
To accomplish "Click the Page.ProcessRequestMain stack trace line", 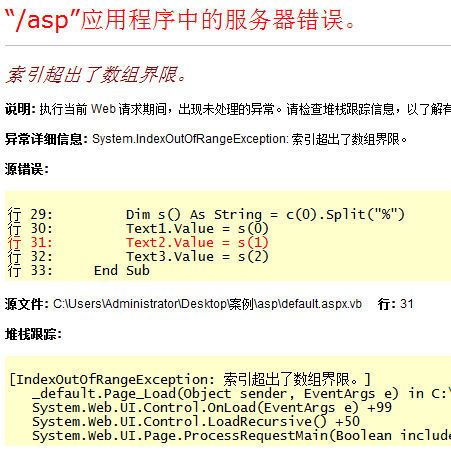I will pyautogui.click(x=241, y=436).
